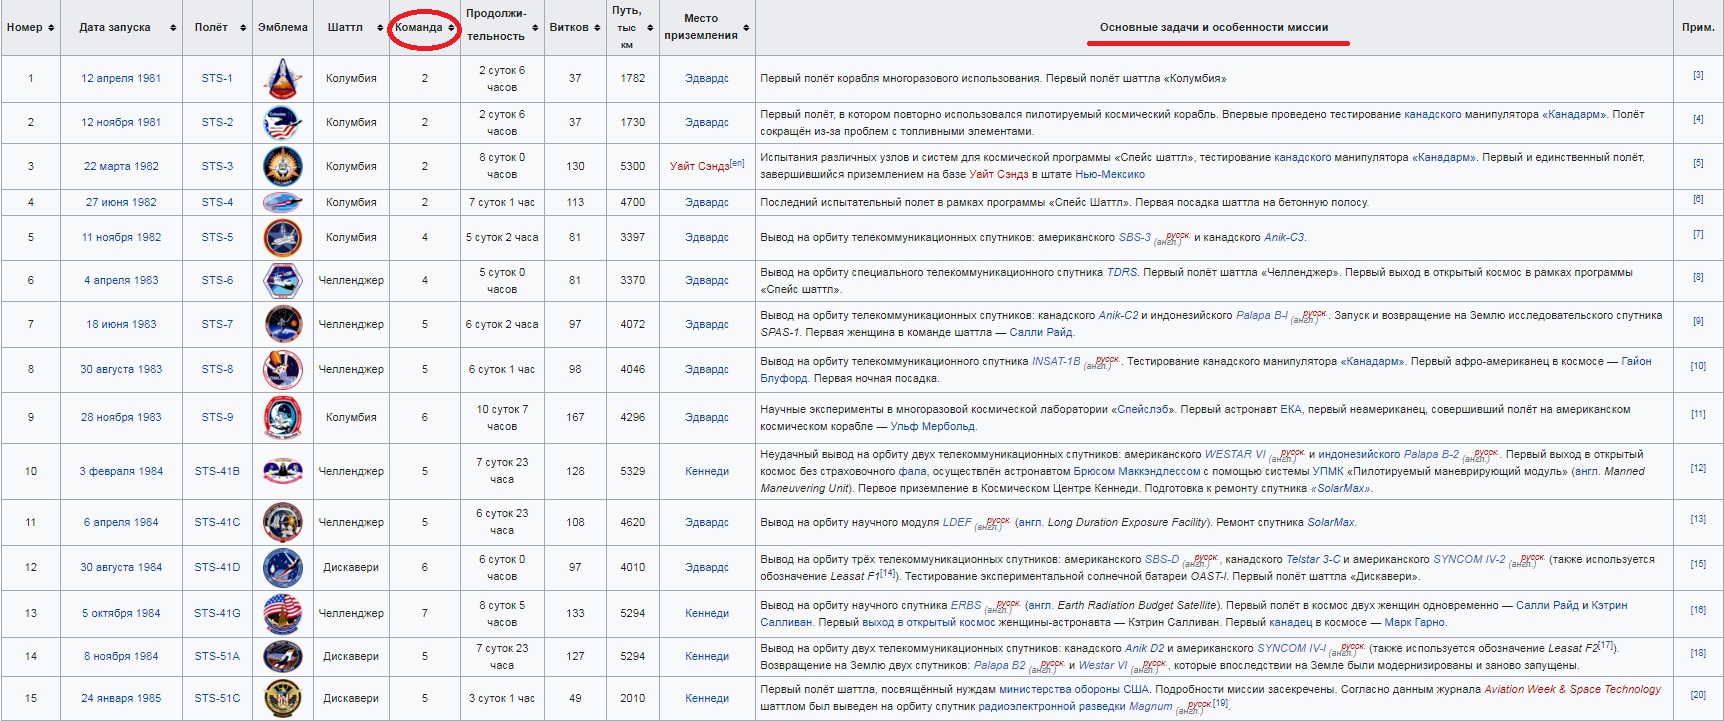The image size is (1724, 721).
Task: Open the TDRS satellite link
Action: 1122,272
